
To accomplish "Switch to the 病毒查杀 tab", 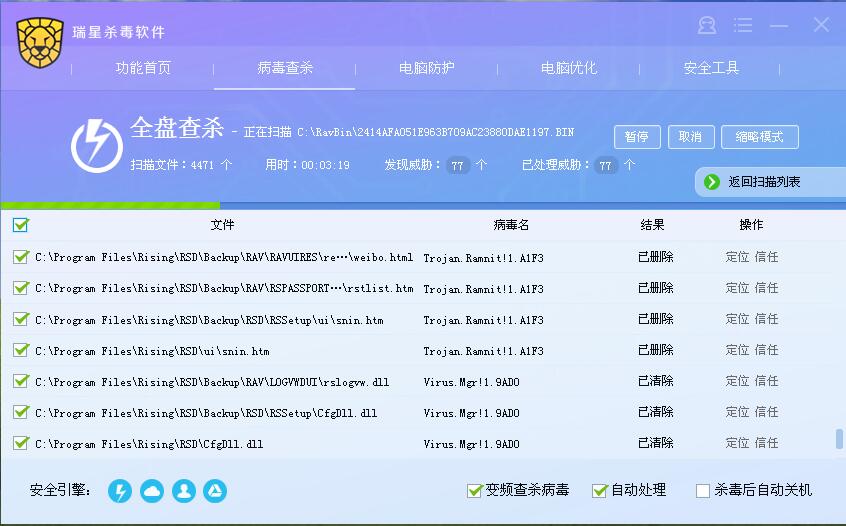I will 285,68.
